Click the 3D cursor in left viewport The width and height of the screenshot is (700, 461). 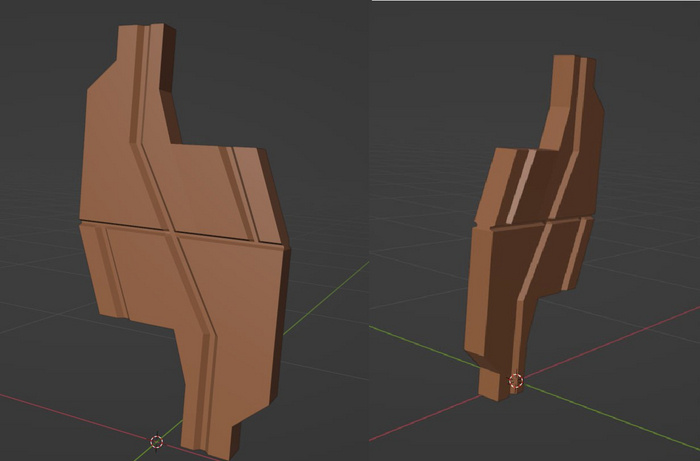[x=157, y=442]
